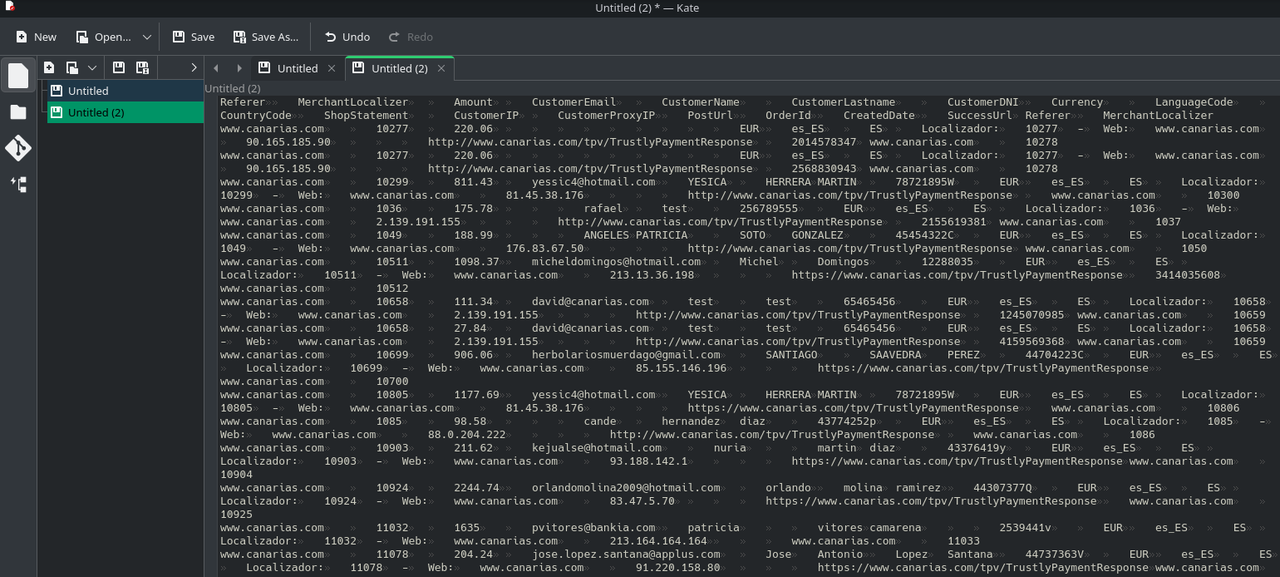Open the Documents sidebar panel icon
The height and width of the screenshot is (577, 1280).
pos(18,76)
